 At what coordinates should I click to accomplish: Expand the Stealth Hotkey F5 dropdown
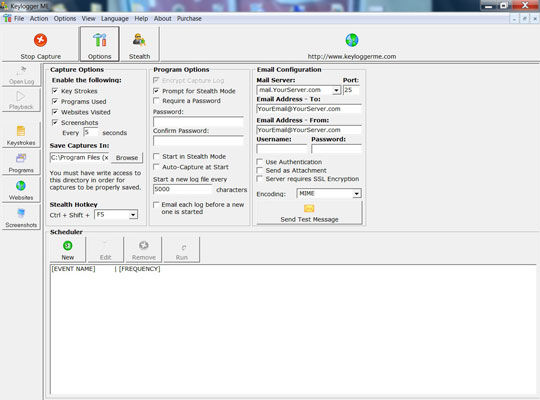[133, 215]
